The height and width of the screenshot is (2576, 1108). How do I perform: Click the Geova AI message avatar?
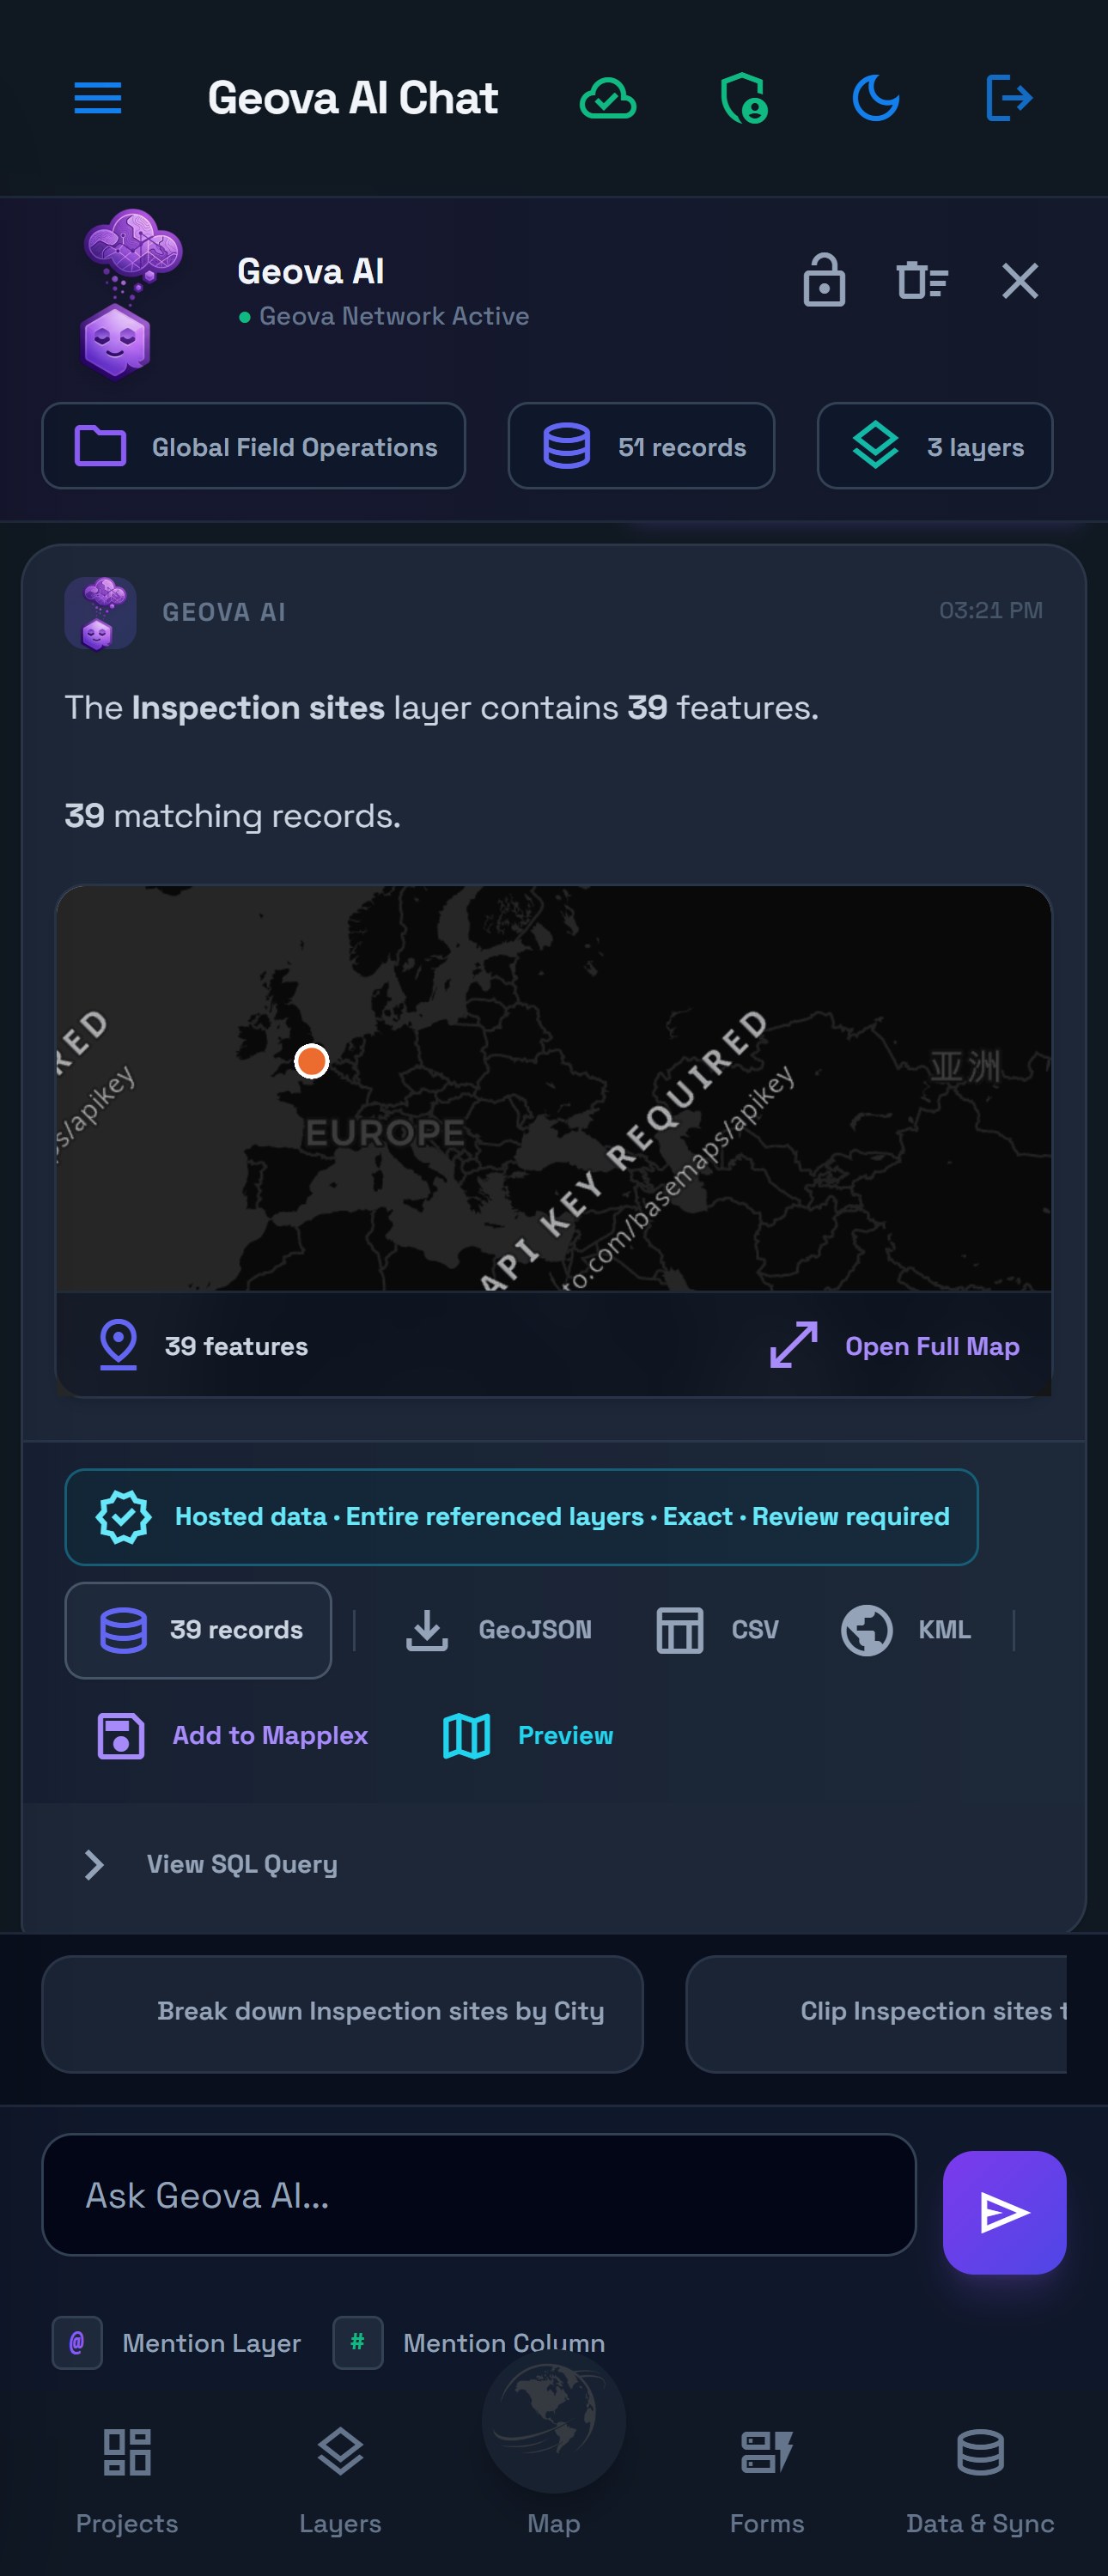[x=100, y=612]
